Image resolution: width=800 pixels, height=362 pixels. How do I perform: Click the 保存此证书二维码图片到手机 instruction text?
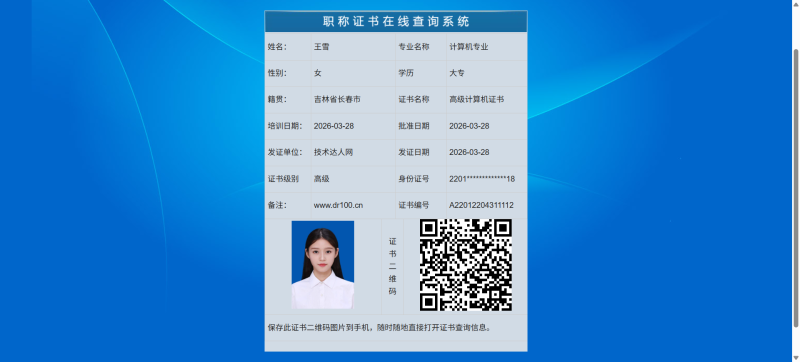tap(380, 327)
